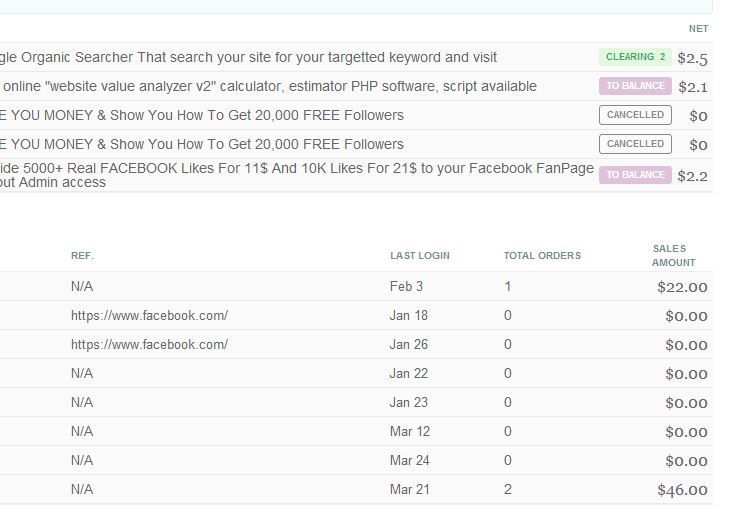Click the $46.00 sales amount cell
Screen dimensions: 739x521
pyautogui.click(x=682, y=490)
